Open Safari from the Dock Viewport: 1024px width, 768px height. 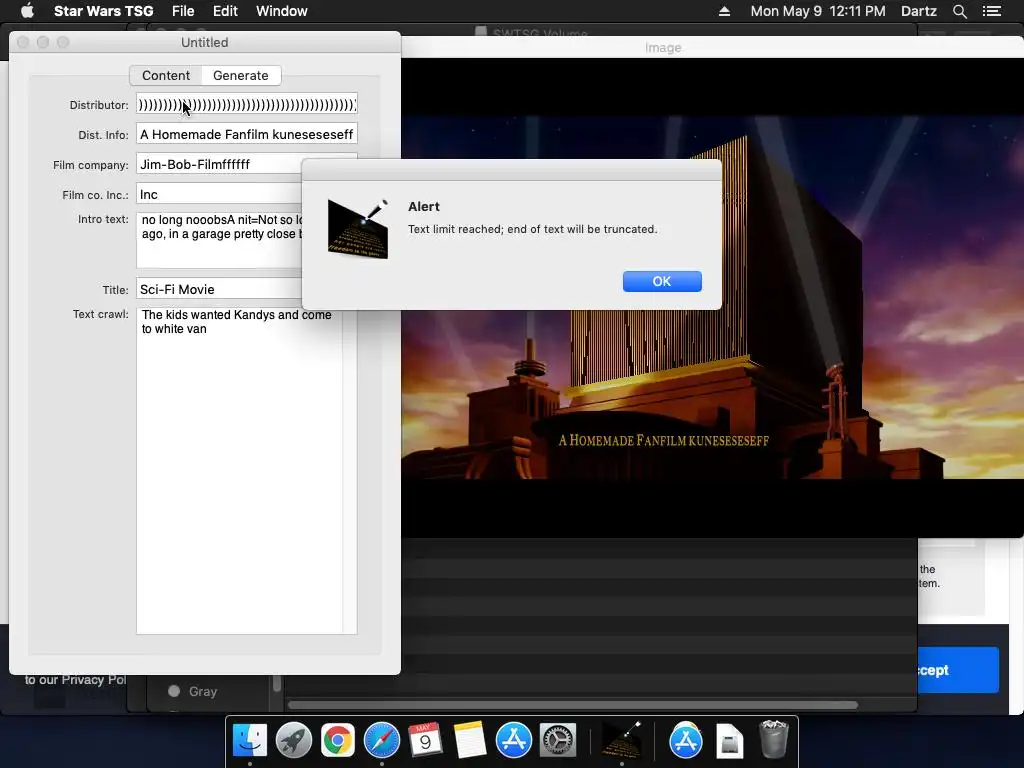pos(381,741)
